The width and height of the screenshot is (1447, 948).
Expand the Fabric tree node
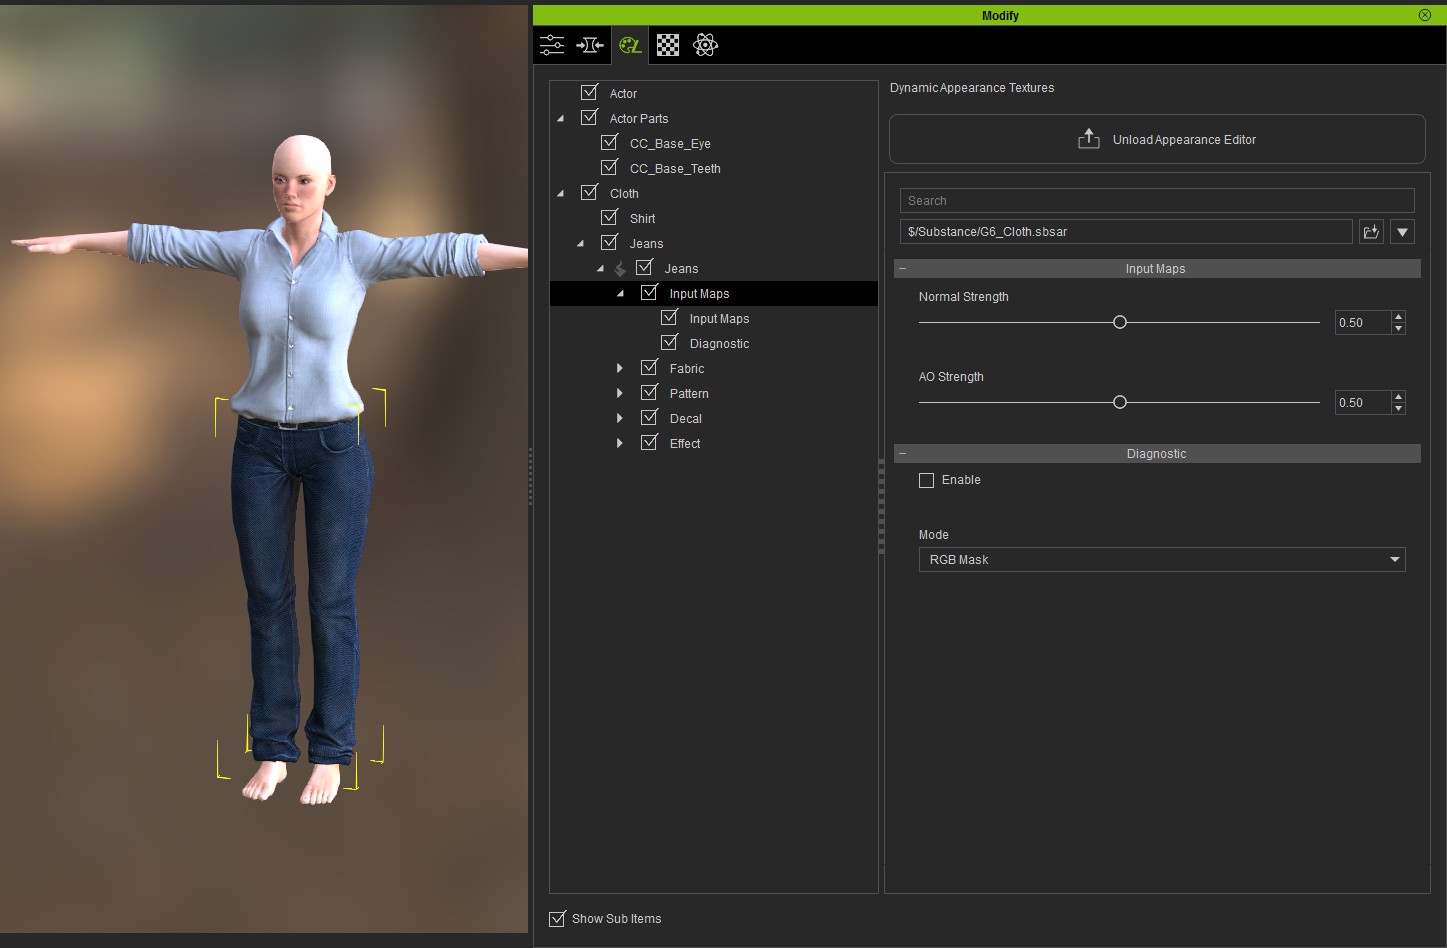620,369
